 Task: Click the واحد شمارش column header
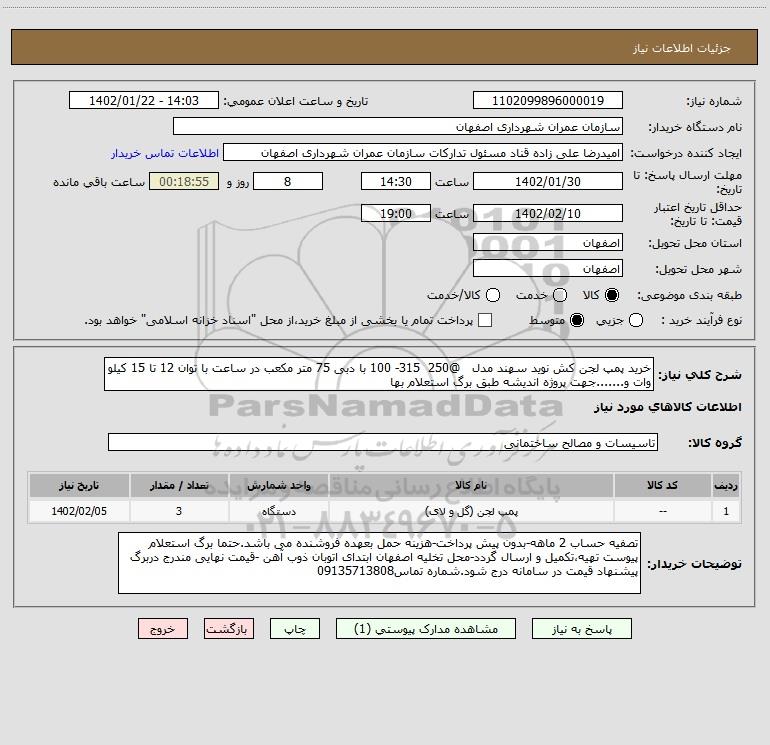[278, 485]
